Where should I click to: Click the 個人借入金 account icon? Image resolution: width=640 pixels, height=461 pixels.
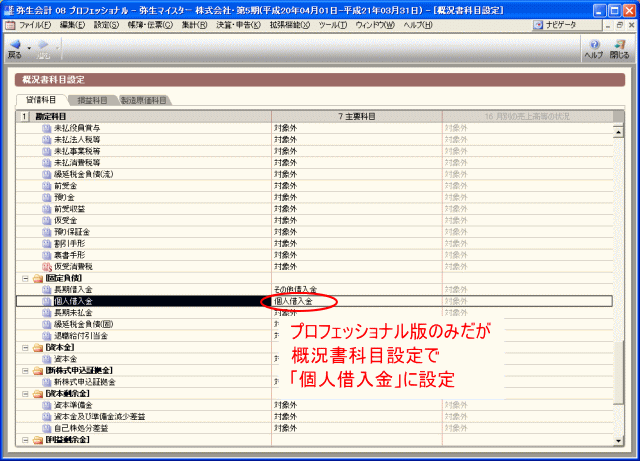point(47,301)
